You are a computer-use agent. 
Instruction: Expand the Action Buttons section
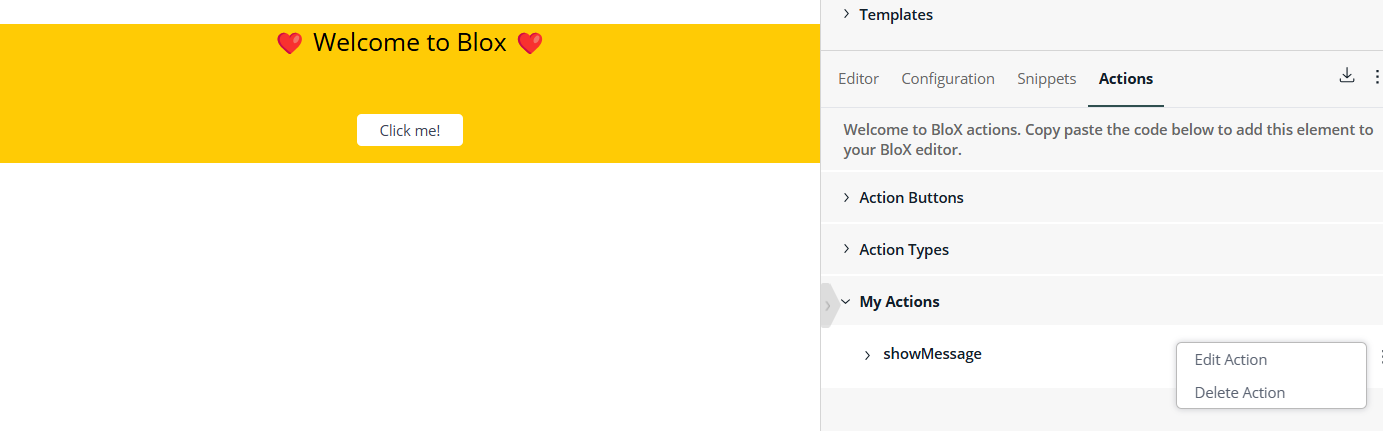(x=1102, y=198)
